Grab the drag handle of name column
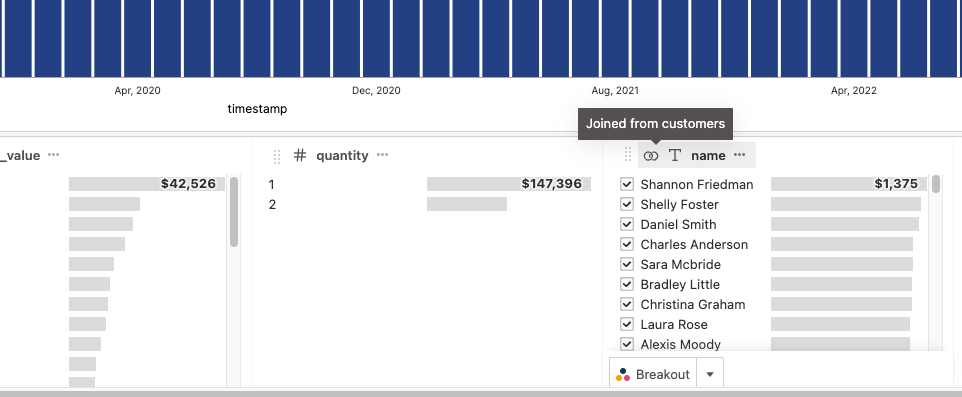The height and width of the screenshot is (397, 962). [628, 155]
